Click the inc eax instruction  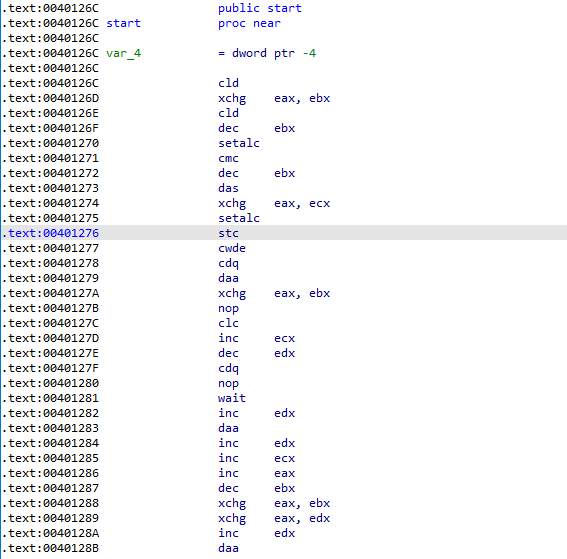(x=256, y=473)
